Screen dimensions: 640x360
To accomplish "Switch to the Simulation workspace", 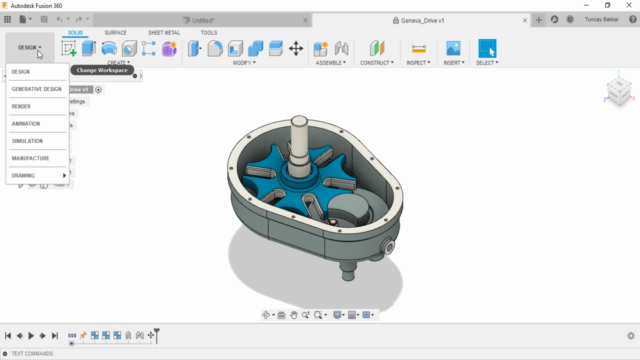I will 37,141.
